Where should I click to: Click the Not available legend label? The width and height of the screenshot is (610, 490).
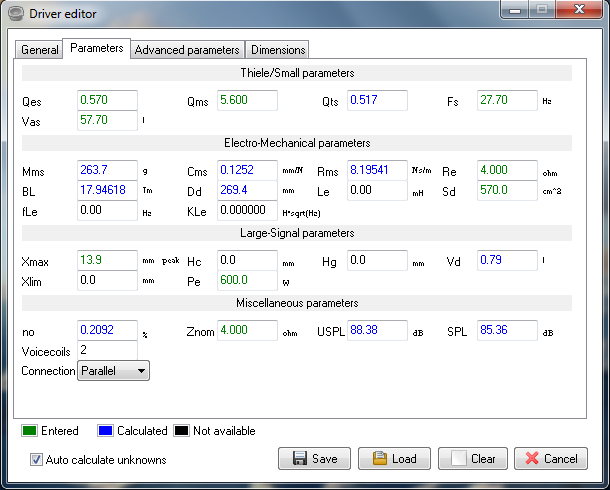(x=224, y=431)
